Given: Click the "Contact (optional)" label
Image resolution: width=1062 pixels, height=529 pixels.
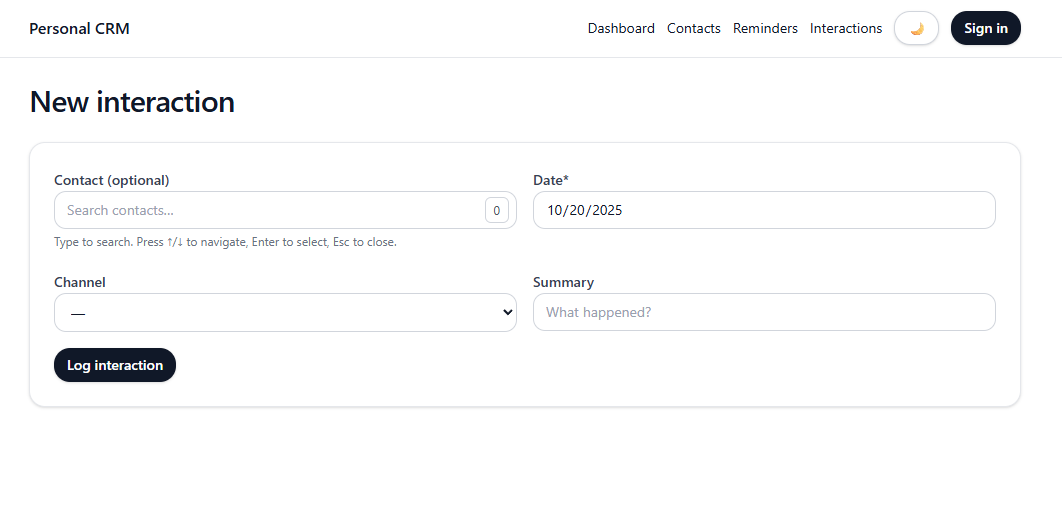Looking at the screenshot, I should (112, 180).
